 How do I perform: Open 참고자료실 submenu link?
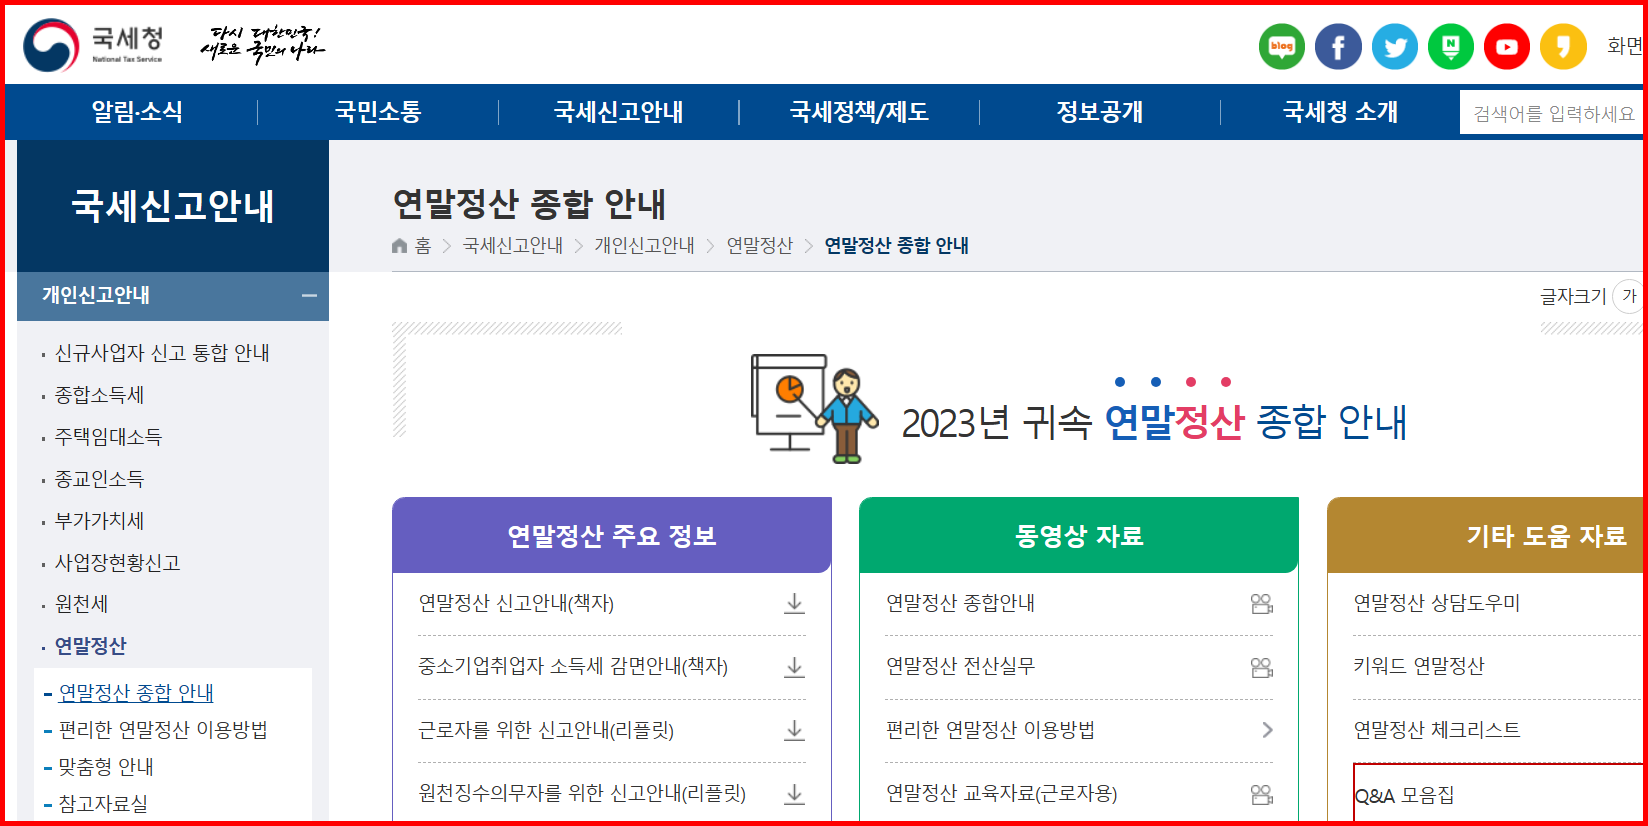pyautogui.click(x=103, y=803)
